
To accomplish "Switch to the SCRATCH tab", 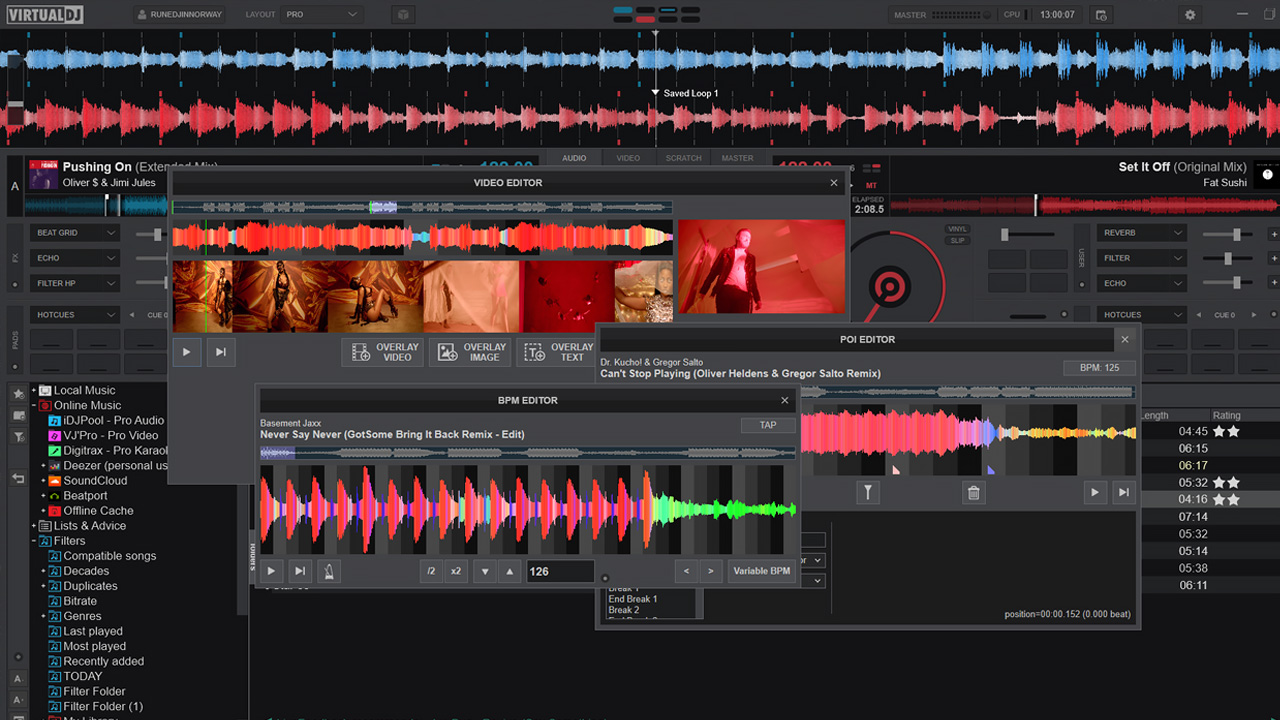I will 683,158.
